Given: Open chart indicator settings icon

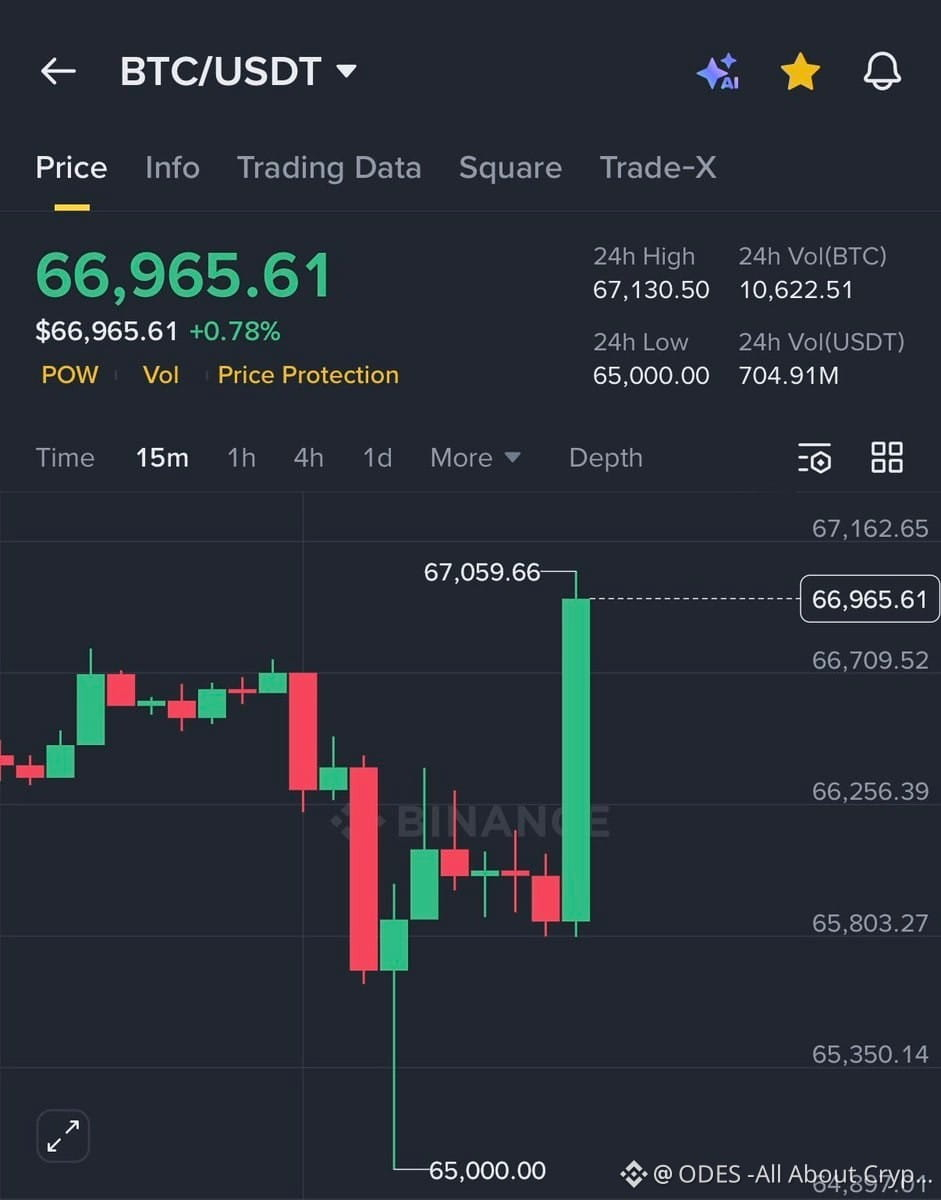Looking at the screenshot, I should point(815,458).
